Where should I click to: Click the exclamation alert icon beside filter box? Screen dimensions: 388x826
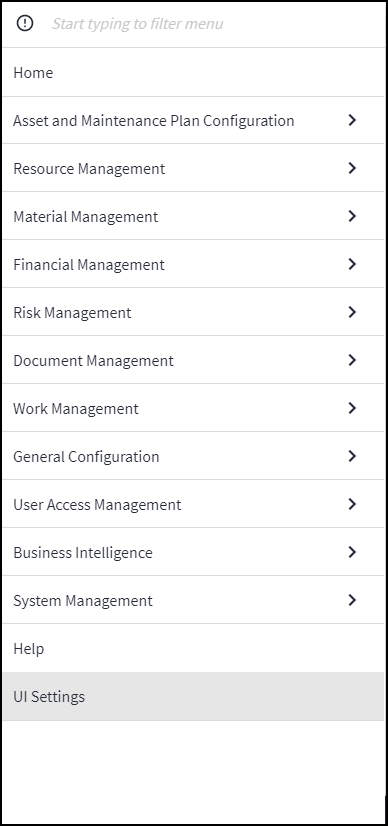[25, 23]
